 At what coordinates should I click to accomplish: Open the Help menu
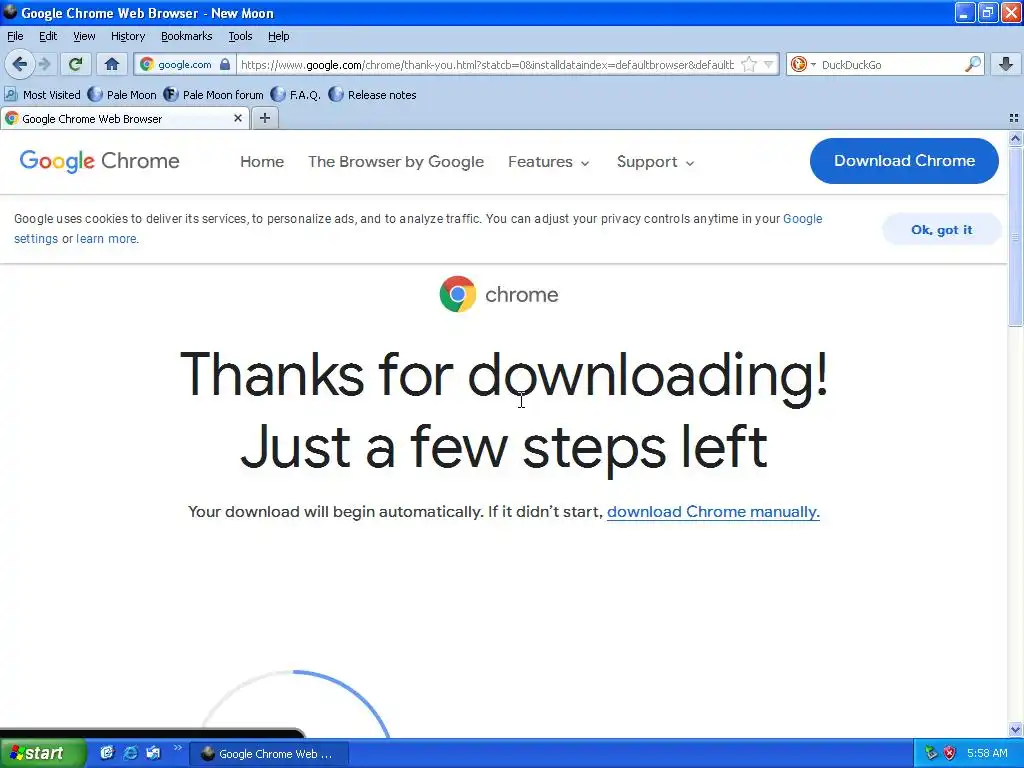[x=279, y=36]
